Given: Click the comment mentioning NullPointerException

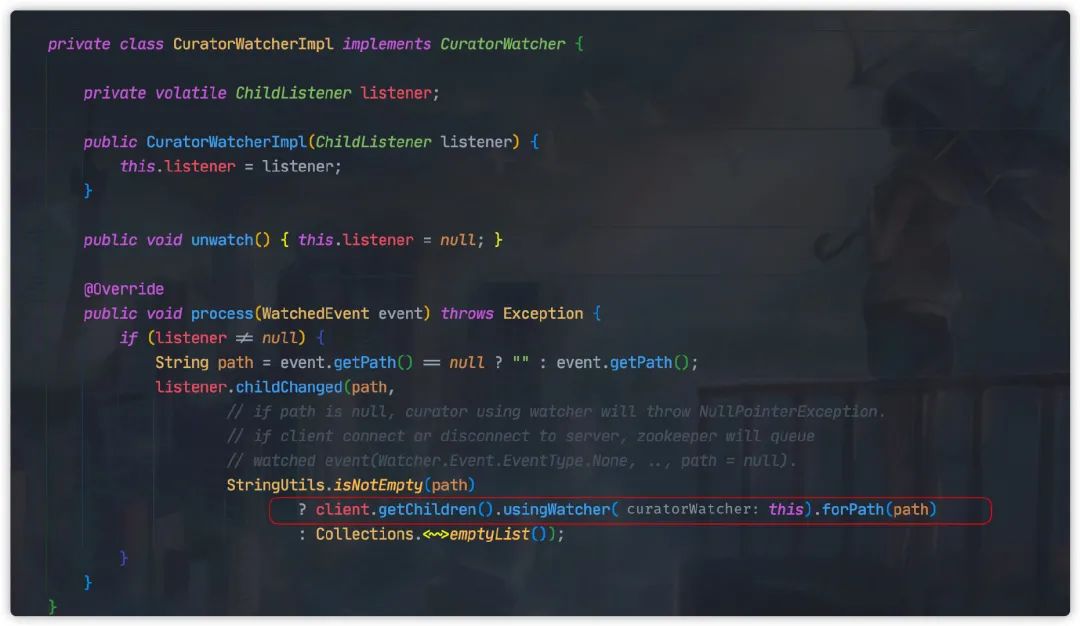Looking at the screenshot, I should pyautogui.click(x=555, y=412).
